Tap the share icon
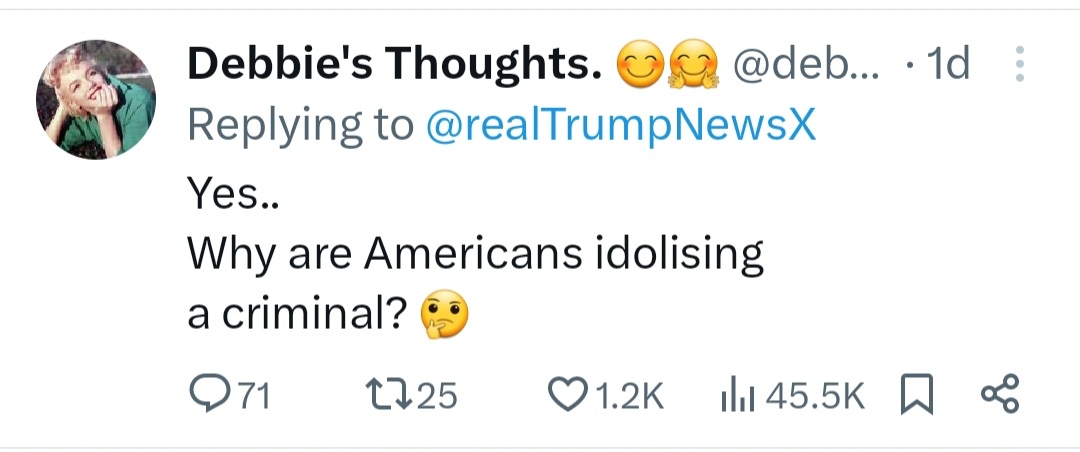Screen dimensions: 1080x452 (1000, 395)
